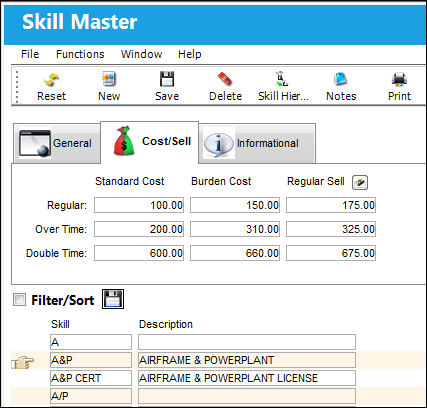Enable the Filter/Sort checkbox
This screenshot has width=427, height=408.
click(x=19, y=299)
